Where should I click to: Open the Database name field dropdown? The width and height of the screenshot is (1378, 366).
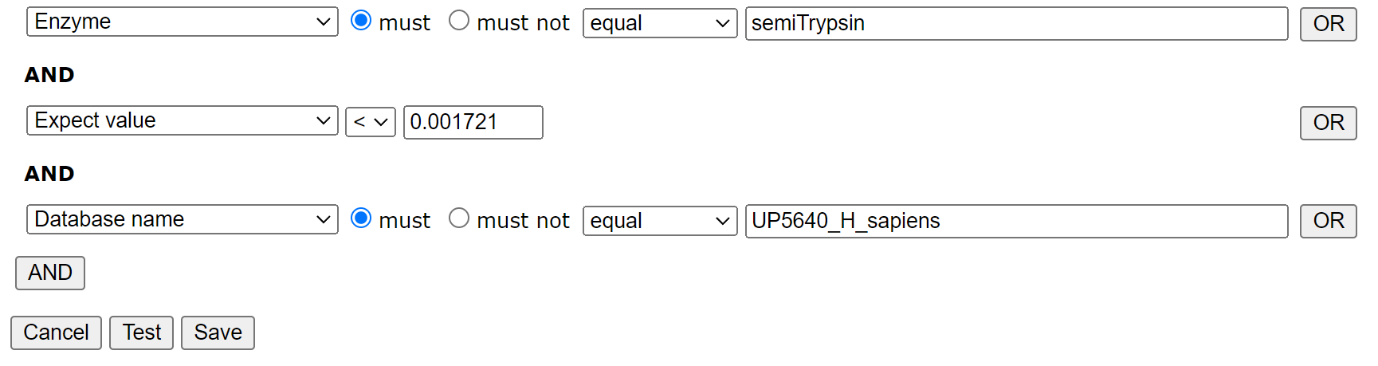182,220
